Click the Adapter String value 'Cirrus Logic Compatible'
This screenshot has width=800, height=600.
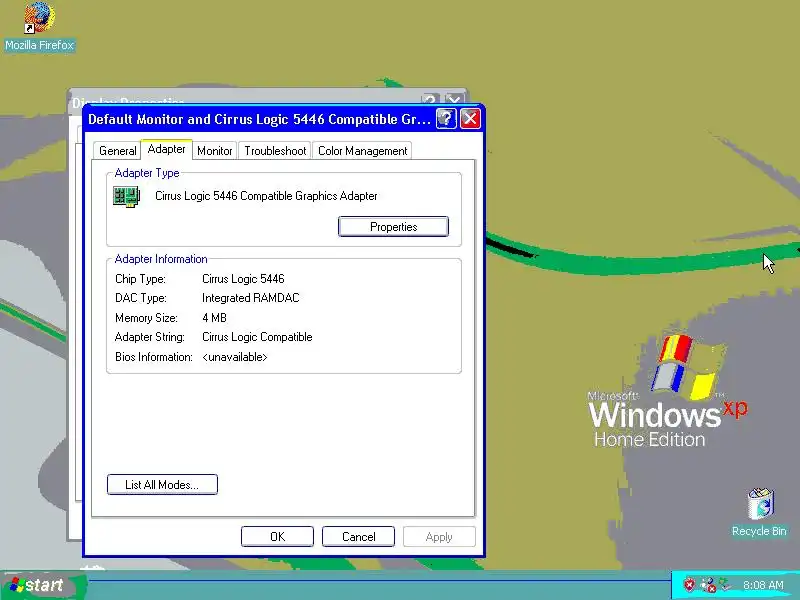[257, 337]
